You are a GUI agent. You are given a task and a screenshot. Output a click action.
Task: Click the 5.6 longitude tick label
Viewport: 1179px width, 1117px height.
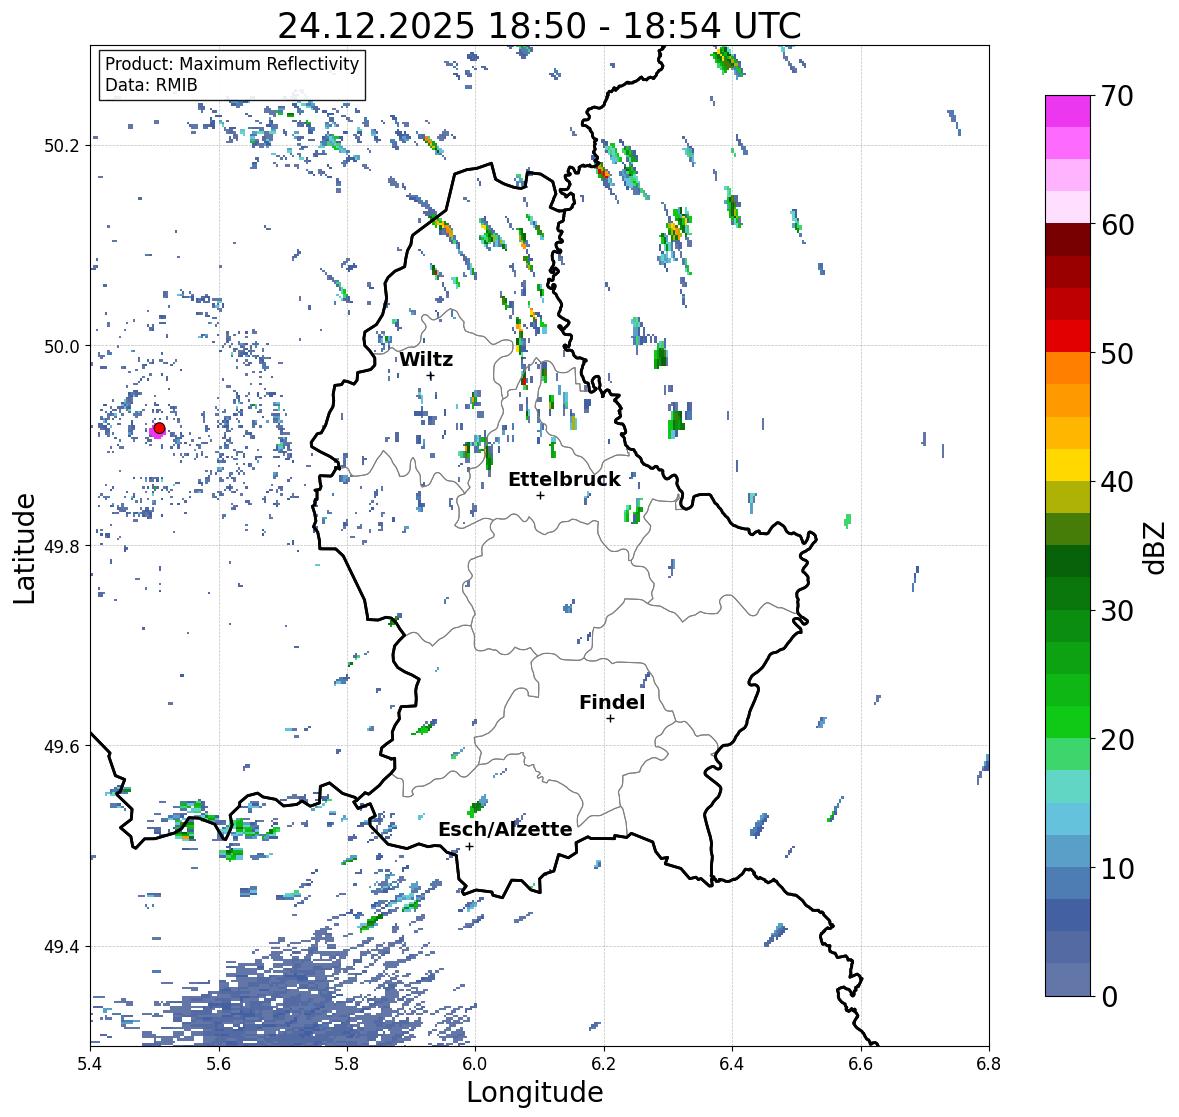(x=219, y=1064)
